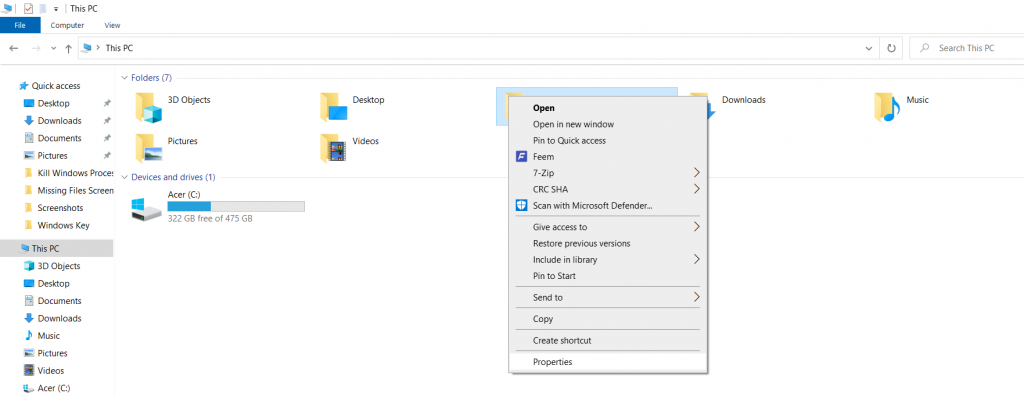Open the Windows Key folder in sidebar

point(63,225)
